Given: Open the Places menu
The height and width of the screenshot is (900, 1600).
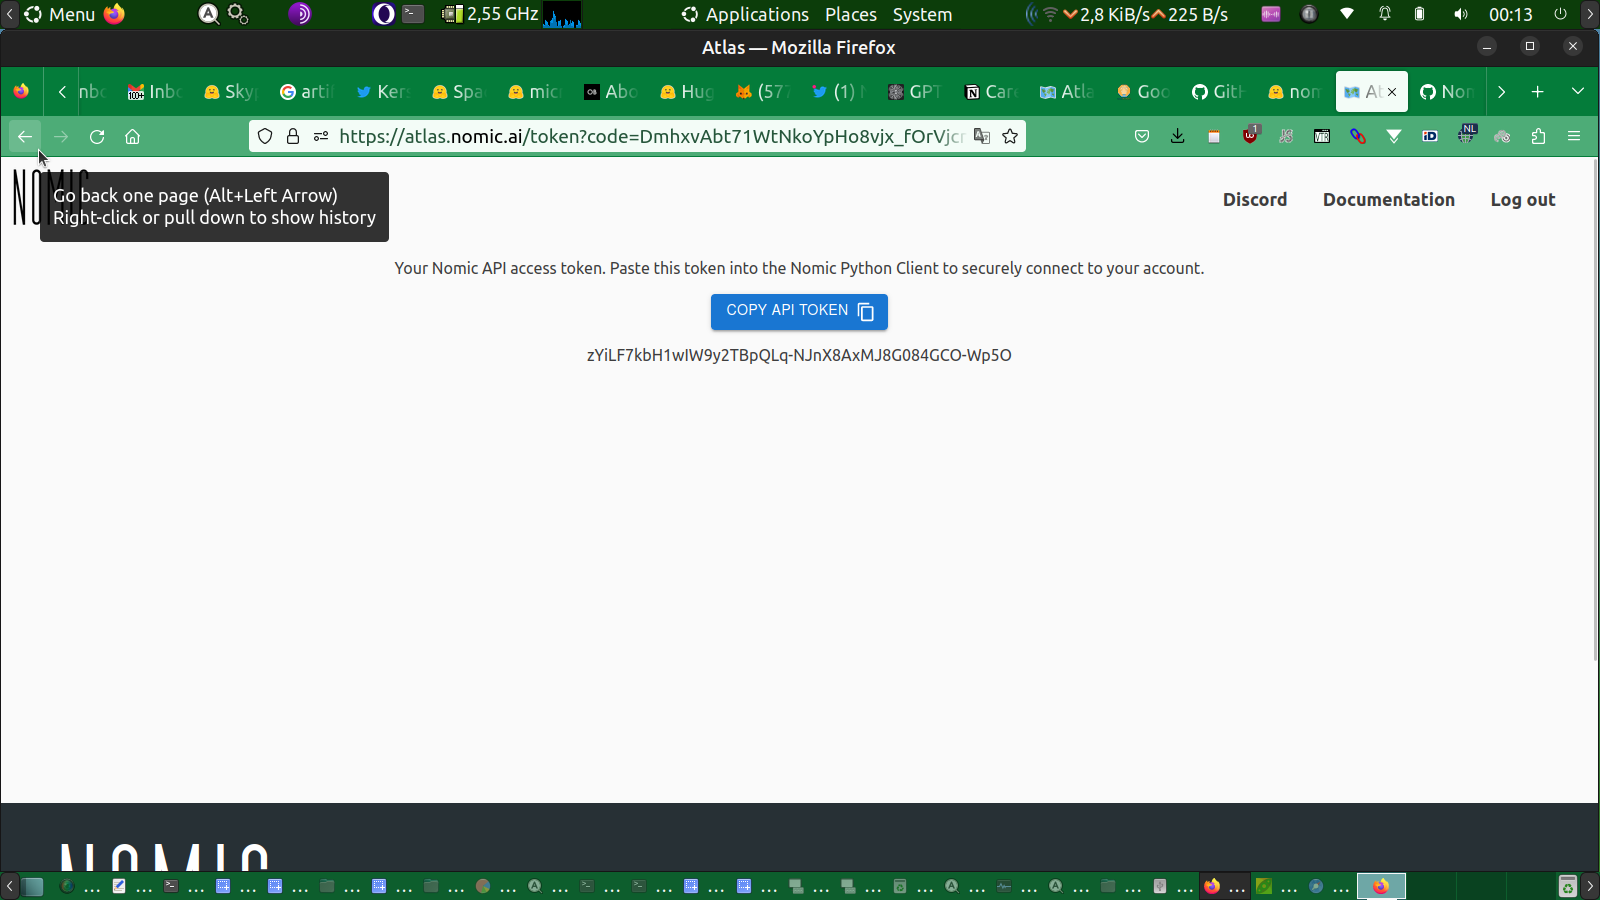Looking at the screenshot, I should 851,14.
